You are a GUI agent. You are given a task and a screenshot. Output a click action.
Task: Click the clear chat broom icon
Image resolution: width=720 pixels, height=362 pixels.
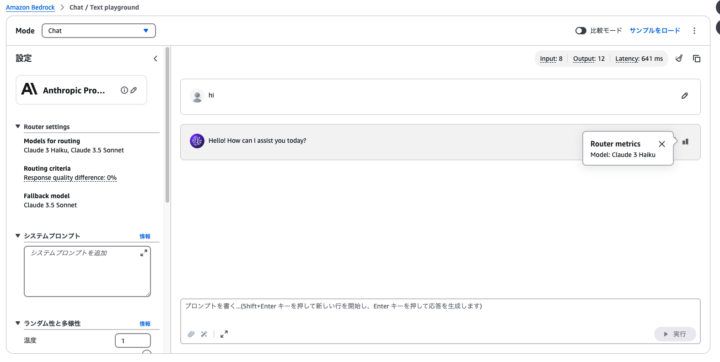click(679, 58)
